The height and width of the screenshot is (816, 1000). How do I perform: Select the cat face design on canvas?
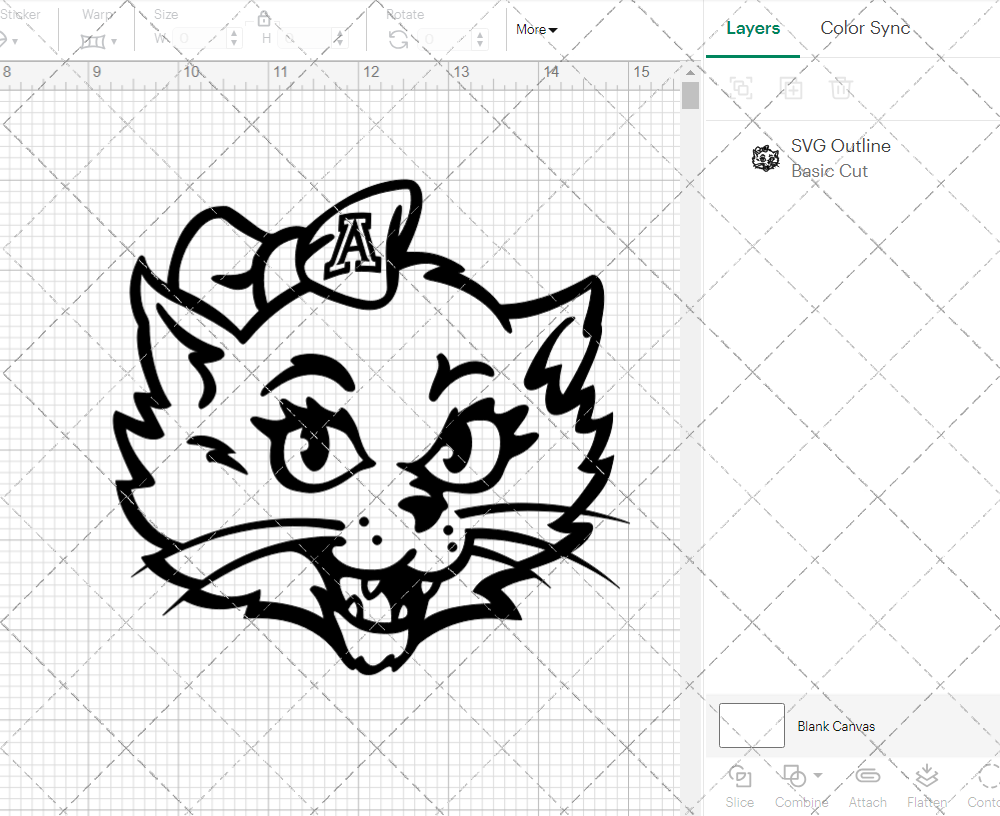coord(371,427)
